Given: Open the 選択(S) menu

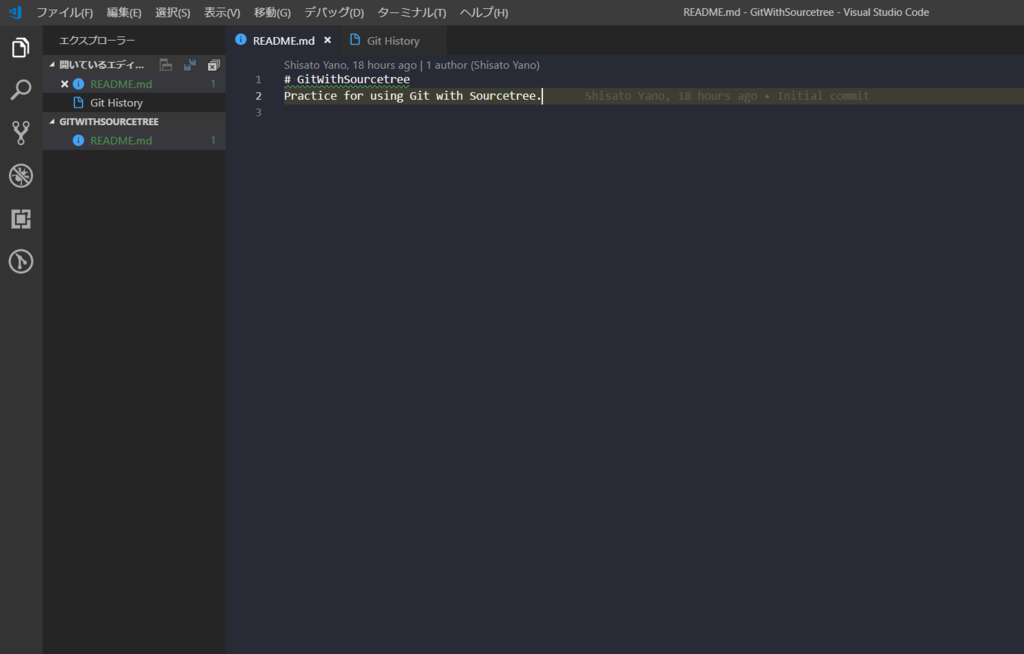Looking at the screenshot, I should pyautogui.click(x=172, y=12).
